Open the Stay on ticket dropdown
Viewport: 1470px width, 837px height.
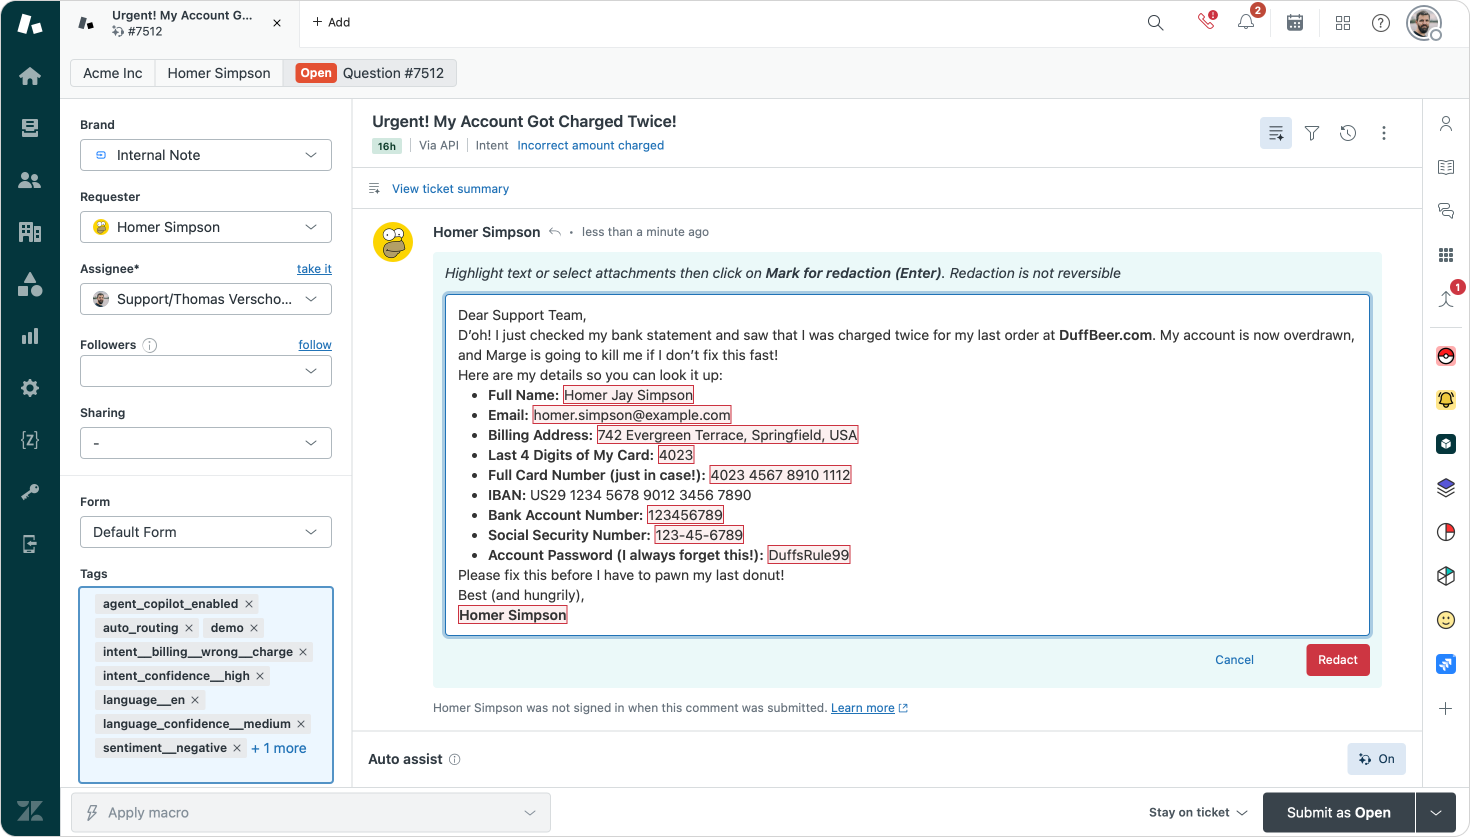(1198, 813)
